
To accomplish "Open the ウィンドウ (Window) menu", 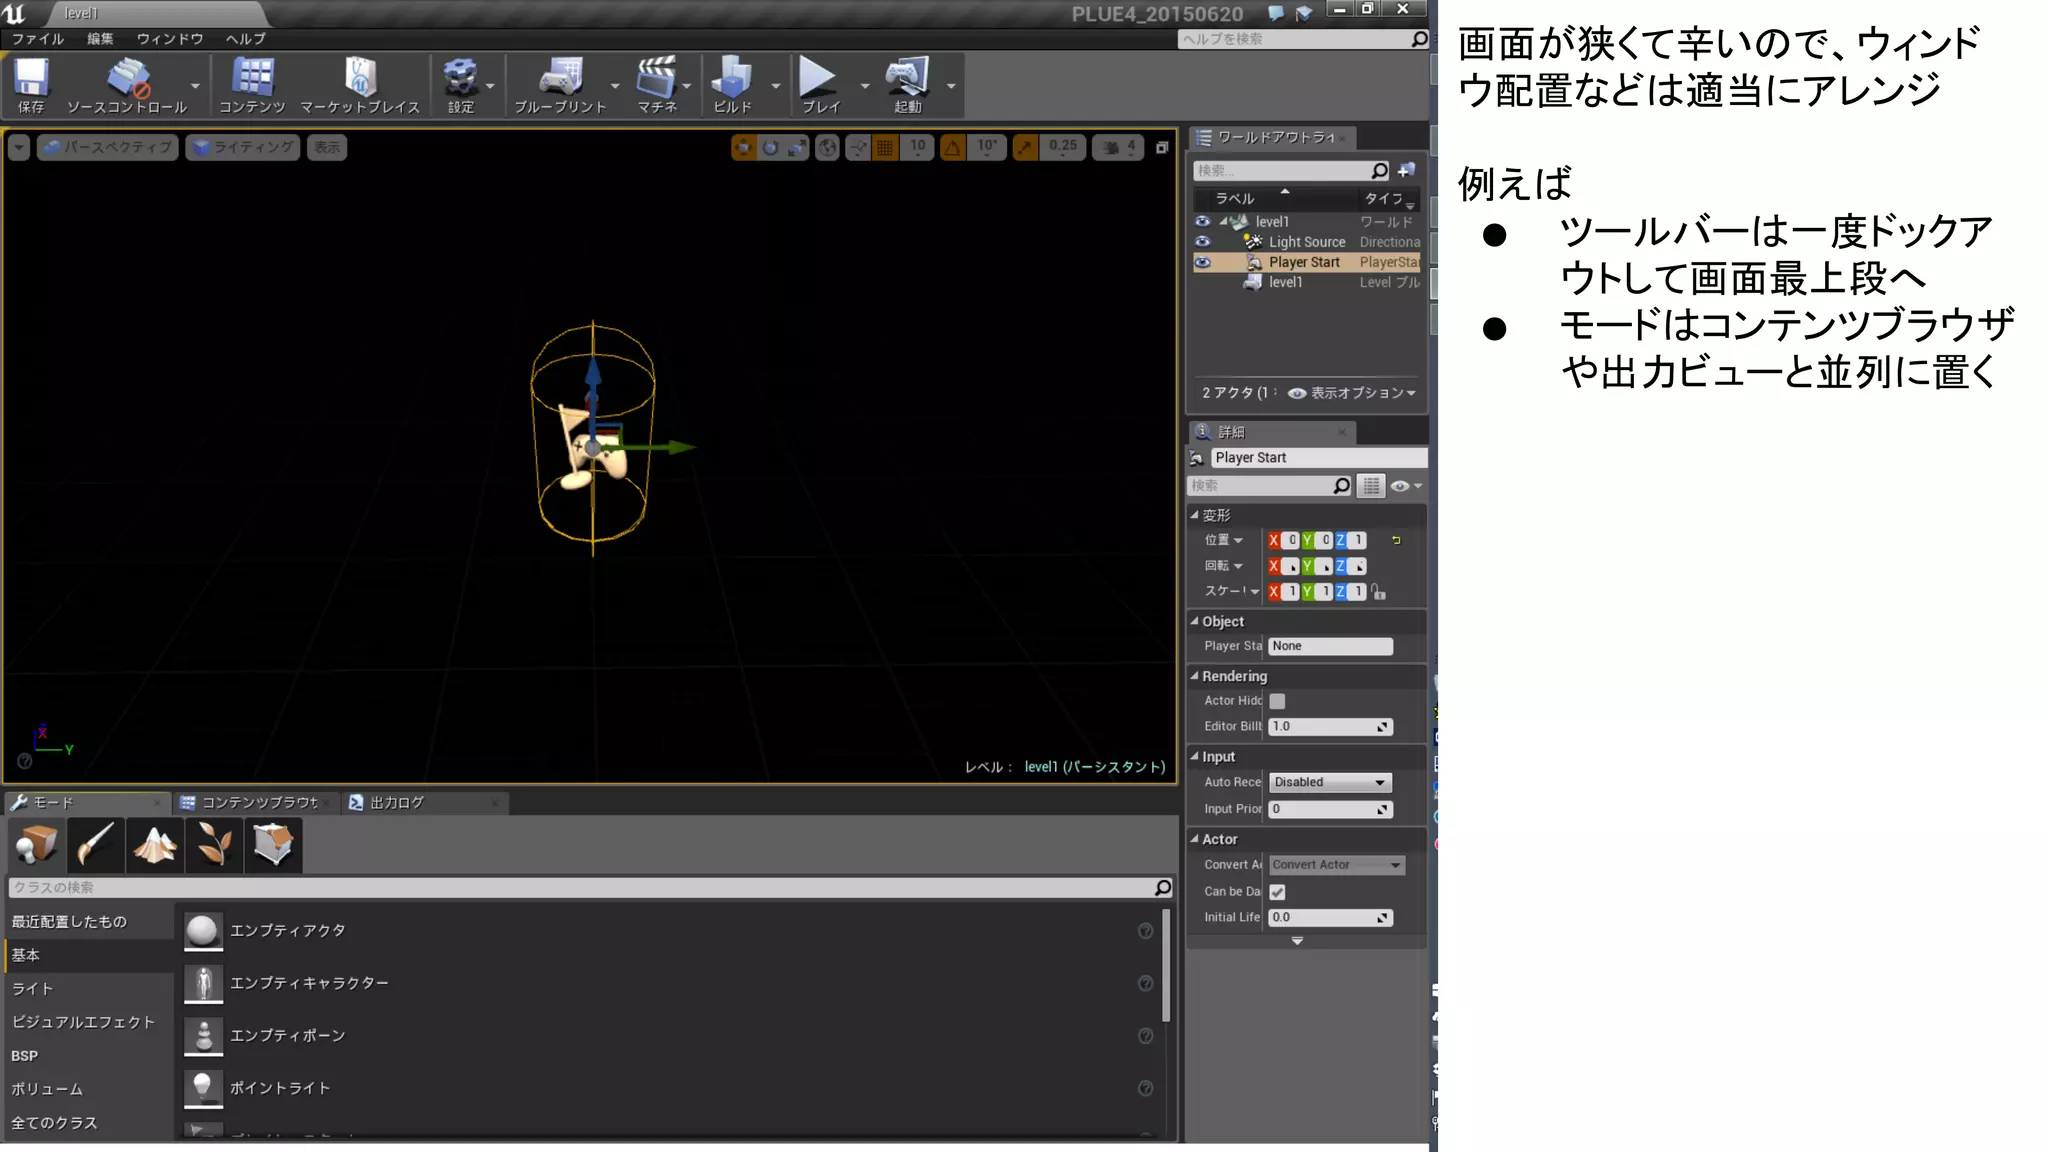I will point(170,39).
